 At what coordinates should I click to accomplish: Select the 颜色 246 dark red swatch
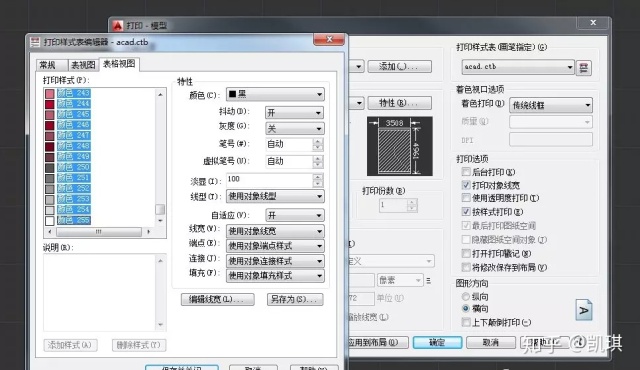(49, 125)
